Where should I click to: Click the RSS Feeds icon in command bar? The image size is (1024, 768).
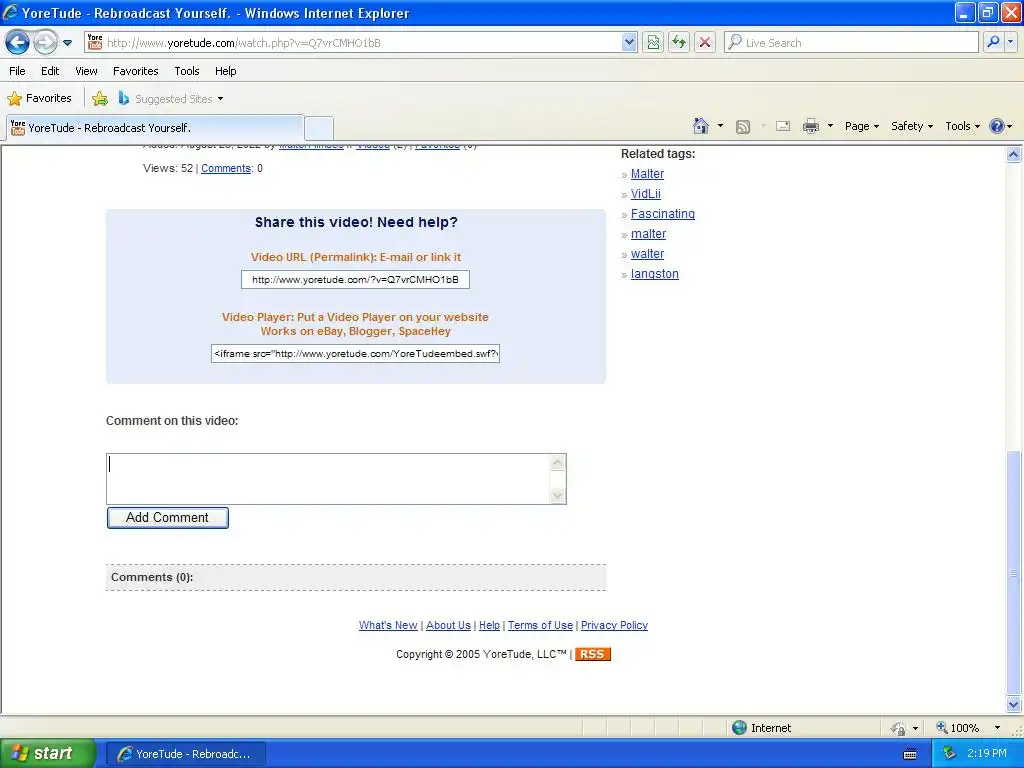tap(743, 127)
